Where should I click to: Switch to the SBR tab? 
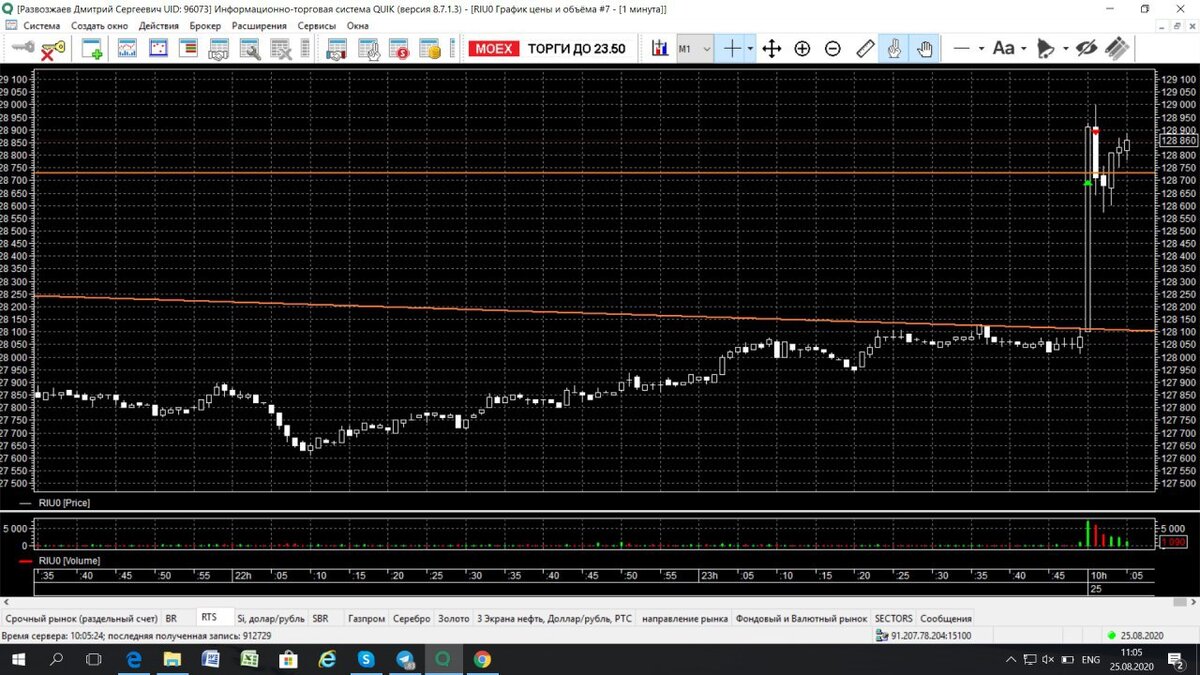(x=320, y=619)
